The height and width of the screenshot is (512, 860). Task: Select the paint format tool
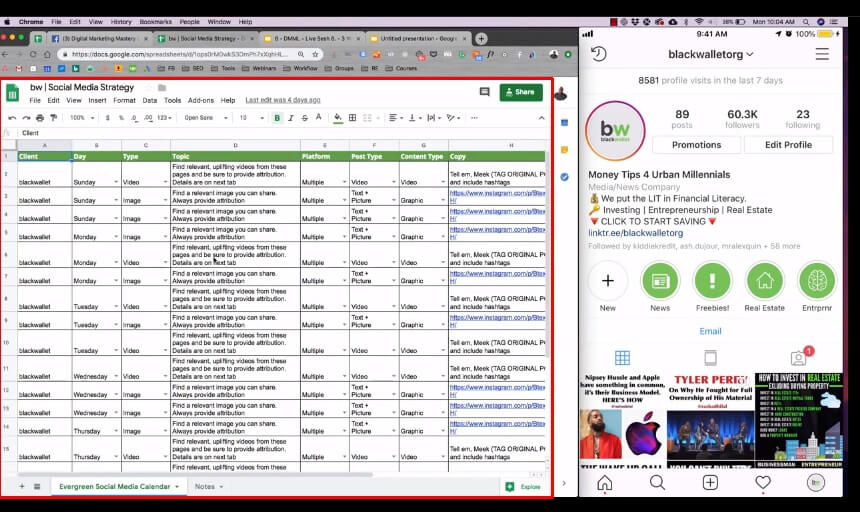53,118
